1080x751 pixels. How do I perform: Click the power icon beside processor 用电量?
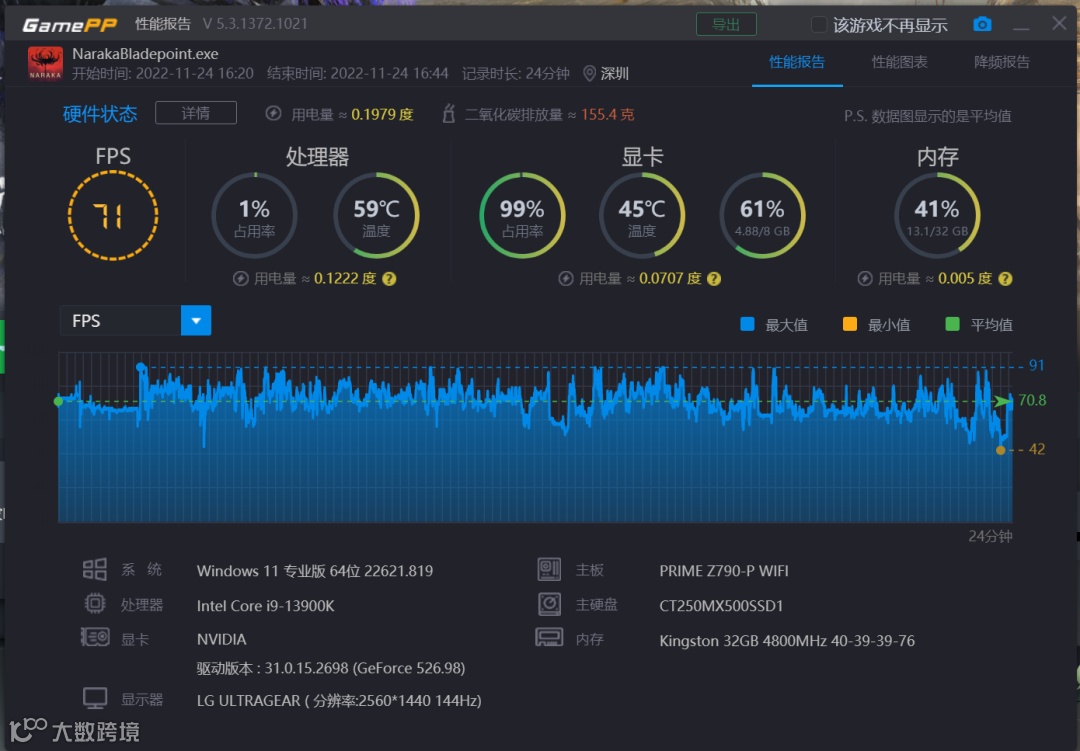240,279
